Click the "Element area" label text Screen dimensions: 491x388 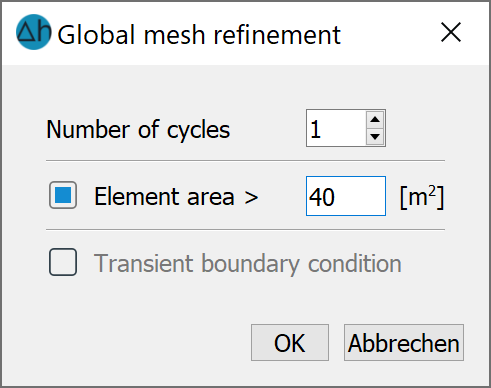coord(164,196)
